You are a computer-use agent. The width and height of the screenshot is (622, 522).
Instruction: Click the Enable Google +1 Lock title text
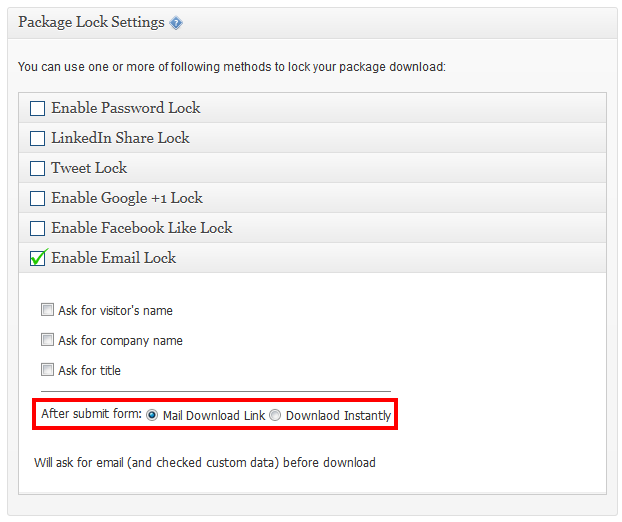(x=127, y=198)
